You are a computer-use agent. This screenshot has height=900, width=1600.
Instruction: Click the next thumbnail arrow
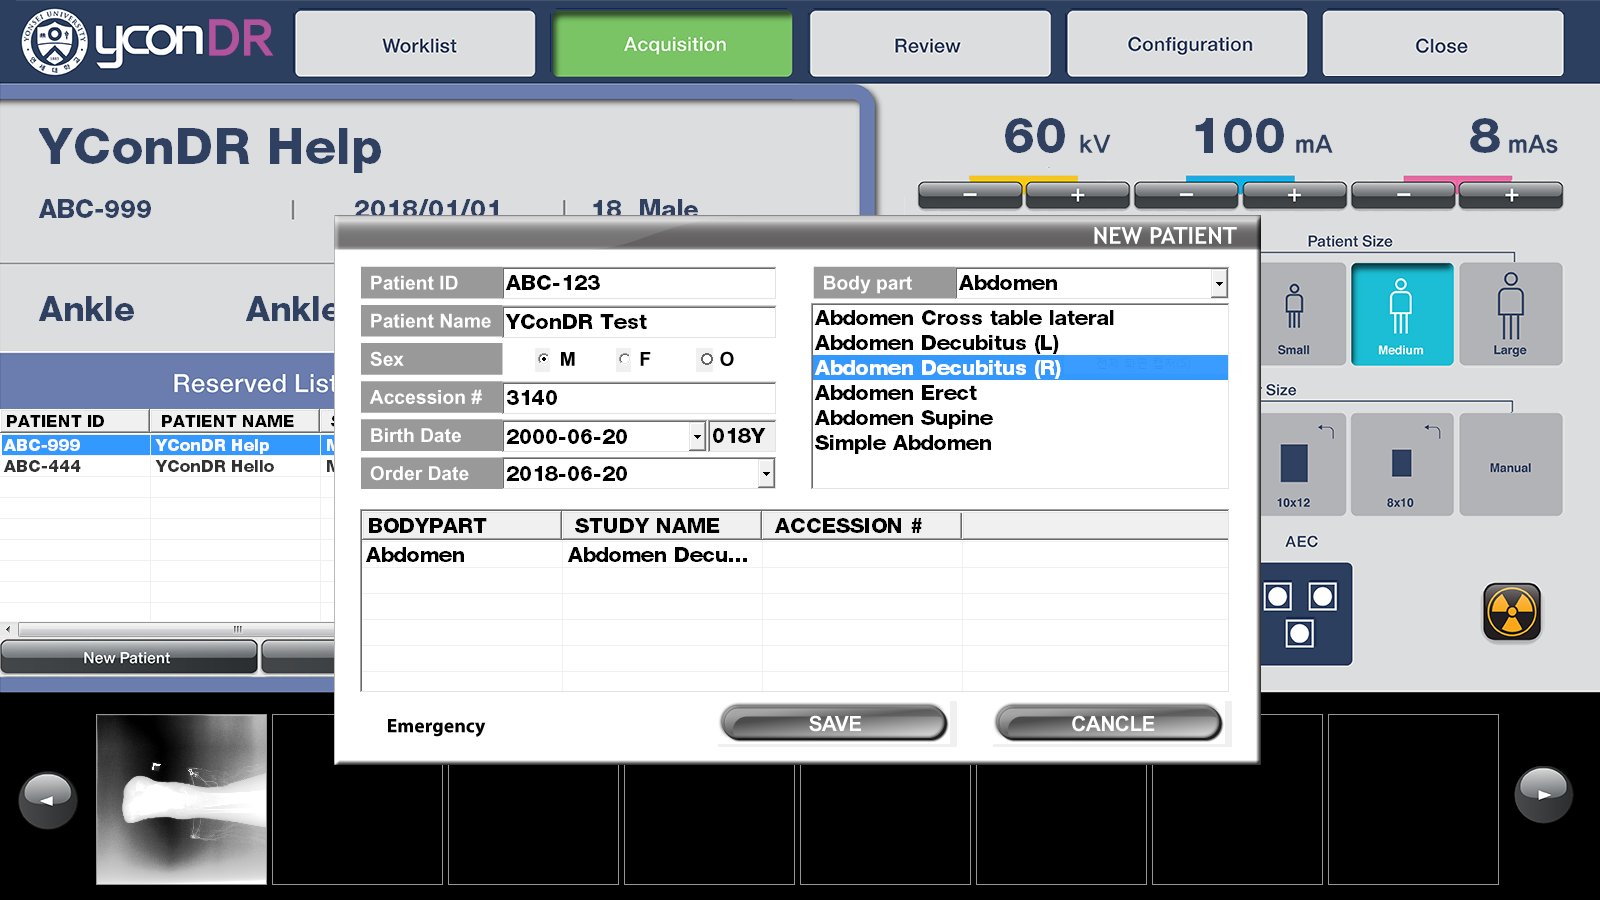tap(1543, 795)
